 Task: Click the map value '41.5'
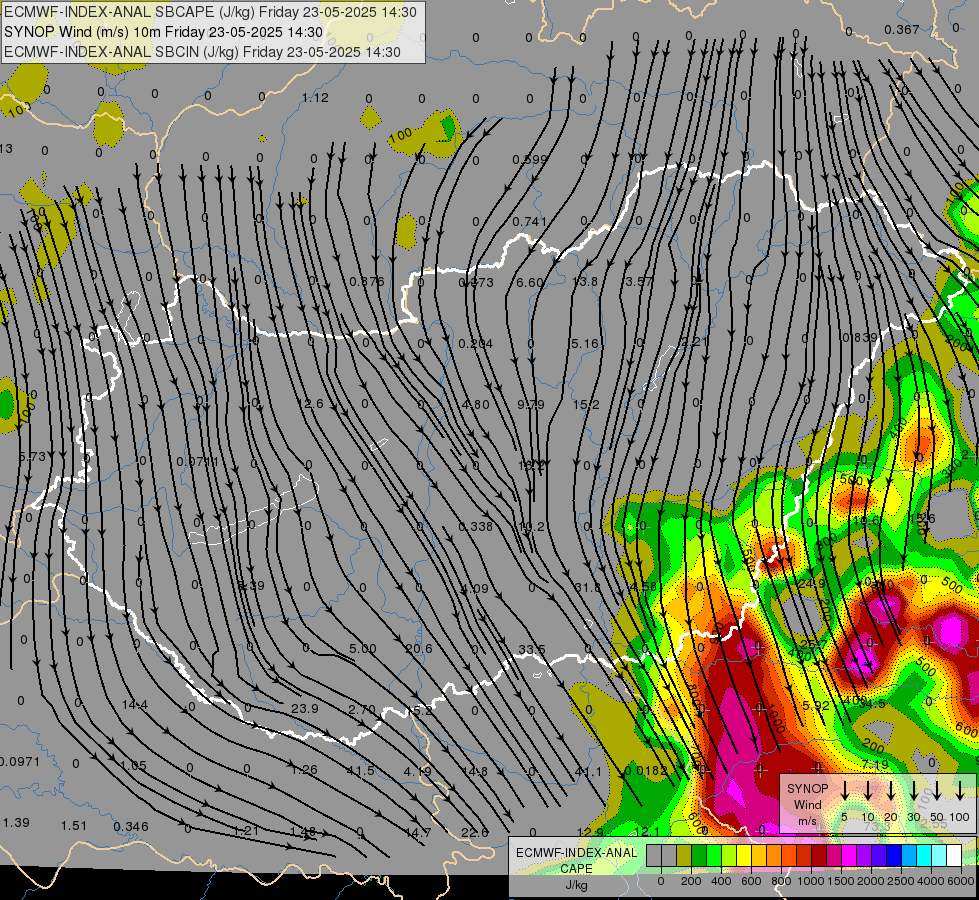point(360,771)
